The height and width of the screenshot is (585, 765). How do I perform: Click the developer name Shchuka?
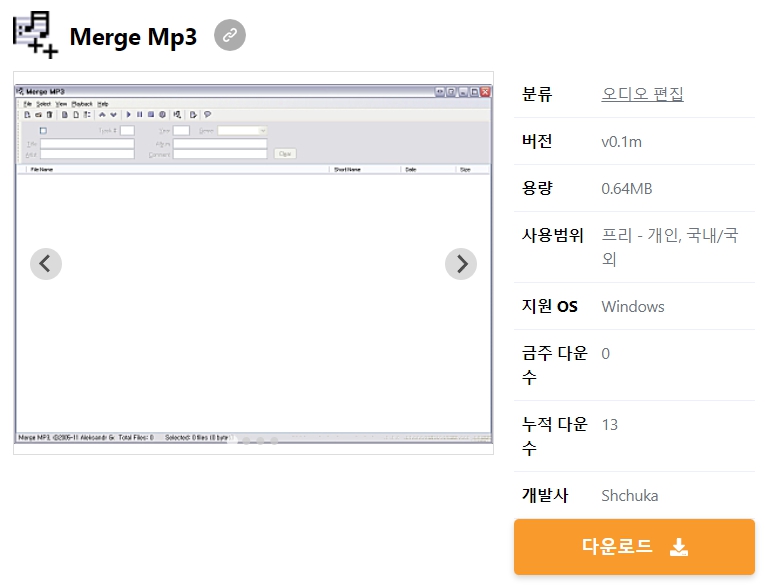point(629,496)
